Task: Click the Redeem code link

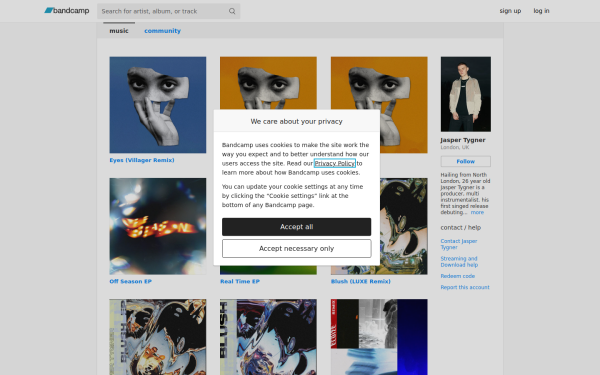Action: coord(458,276)
